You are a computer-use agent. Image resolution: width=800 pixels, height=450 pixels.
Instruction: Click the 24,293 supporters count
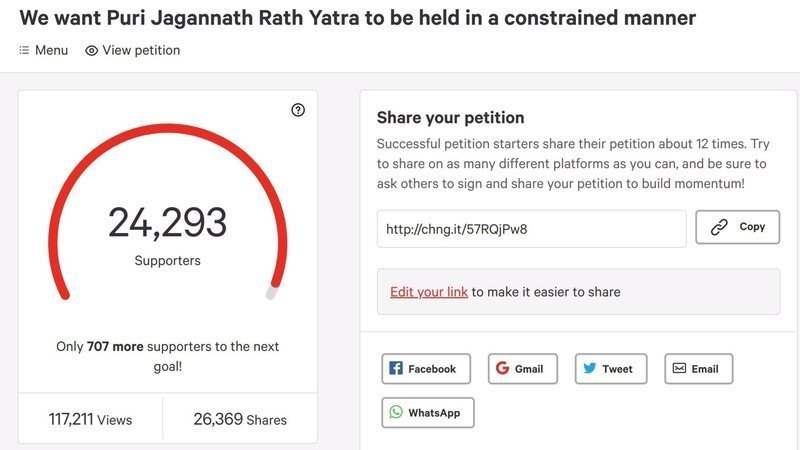pos(167,223)
